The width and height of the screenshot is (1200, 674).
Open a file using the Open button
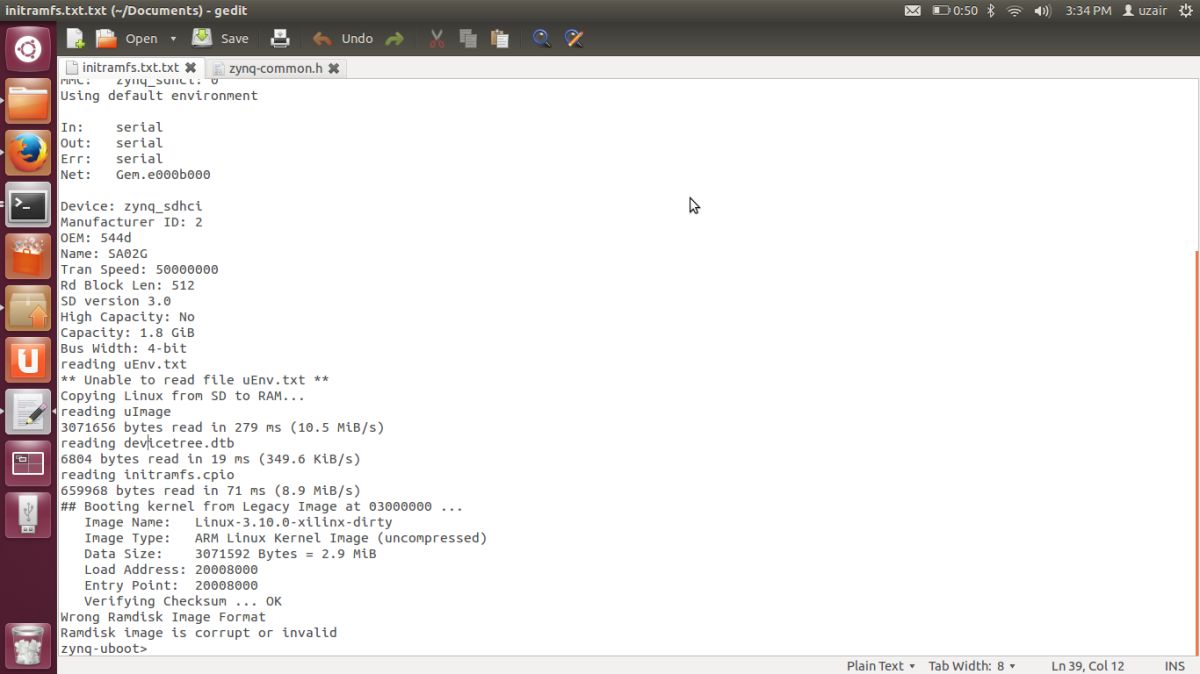tap(127, 39)
